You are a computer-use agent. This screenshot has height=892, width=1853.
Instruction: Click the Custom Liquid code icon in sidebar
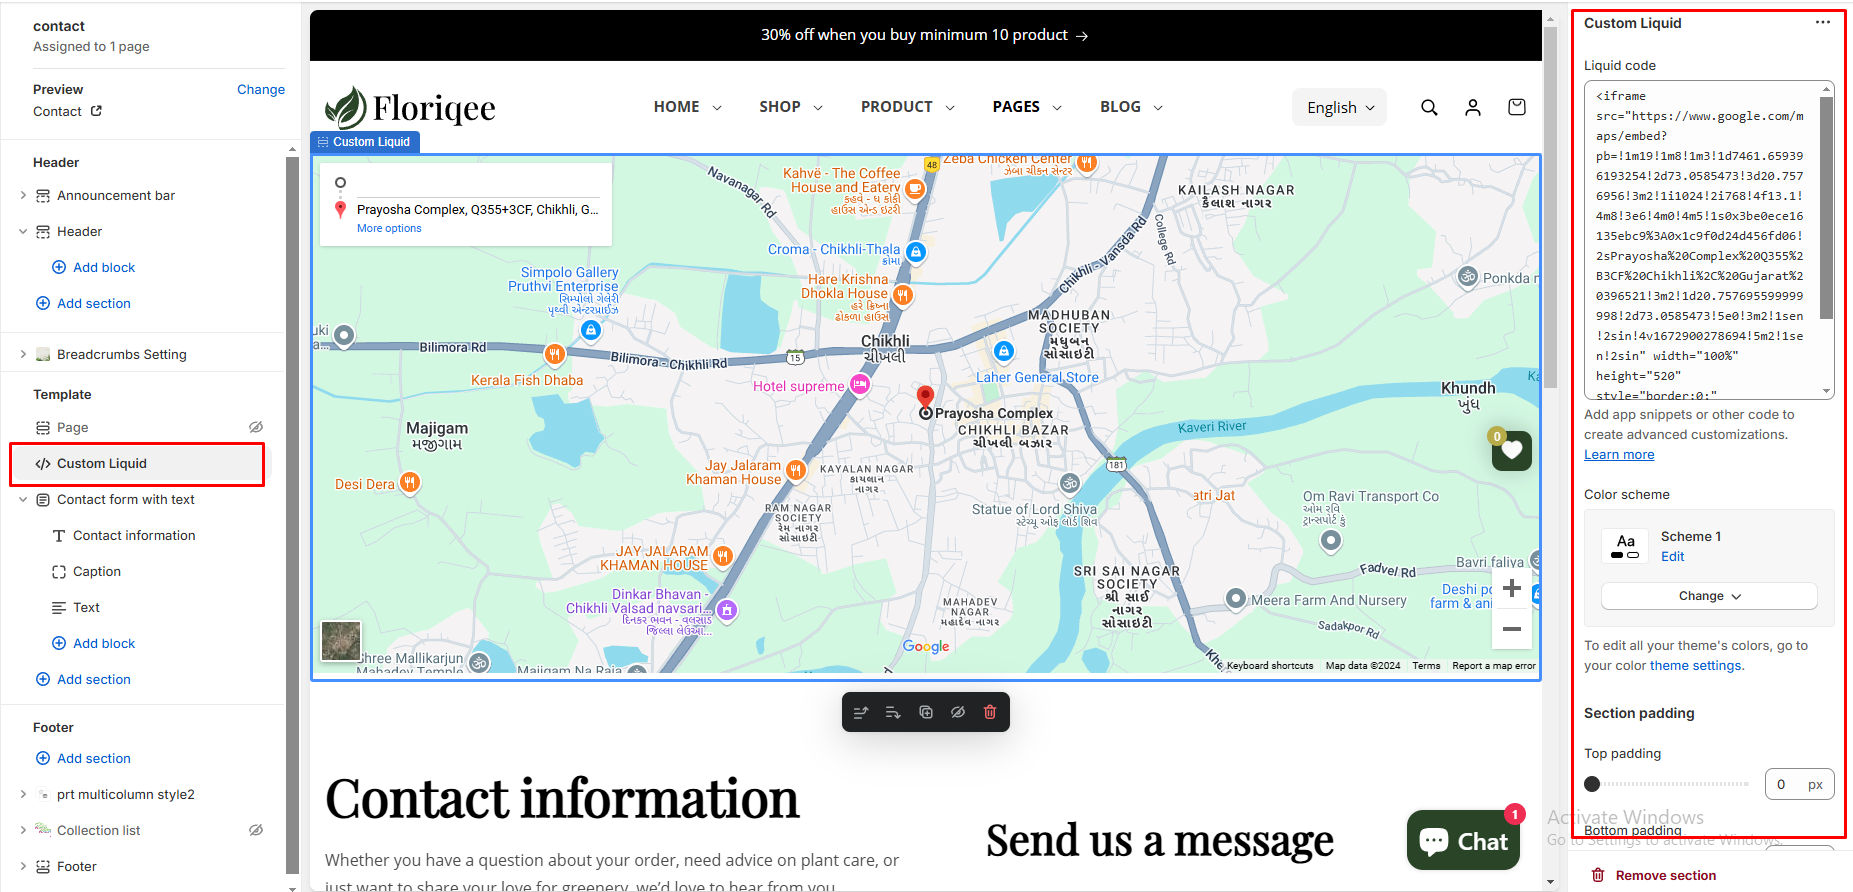(x=43, y=464)
